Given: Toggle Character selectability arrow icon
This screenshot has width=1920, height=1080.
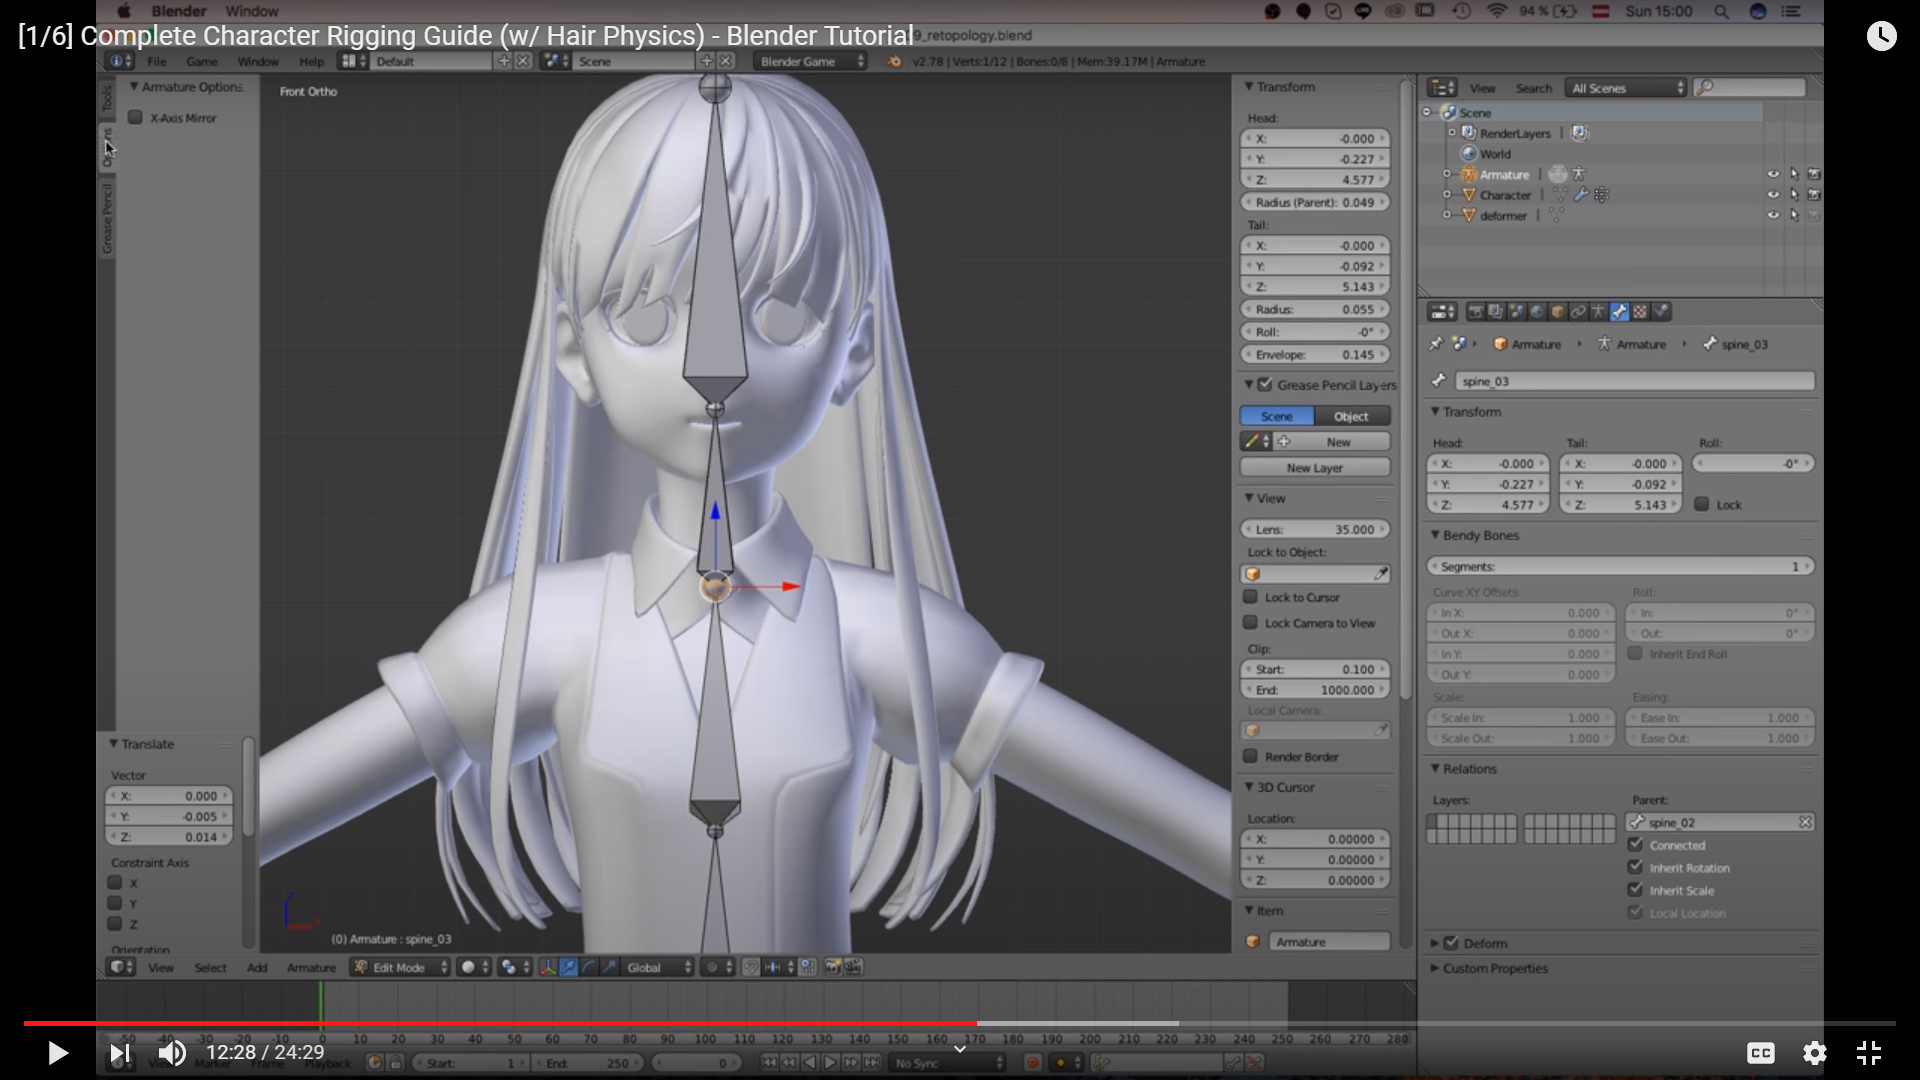Looking at the screenshot, I should click(x=1794, y=195).
